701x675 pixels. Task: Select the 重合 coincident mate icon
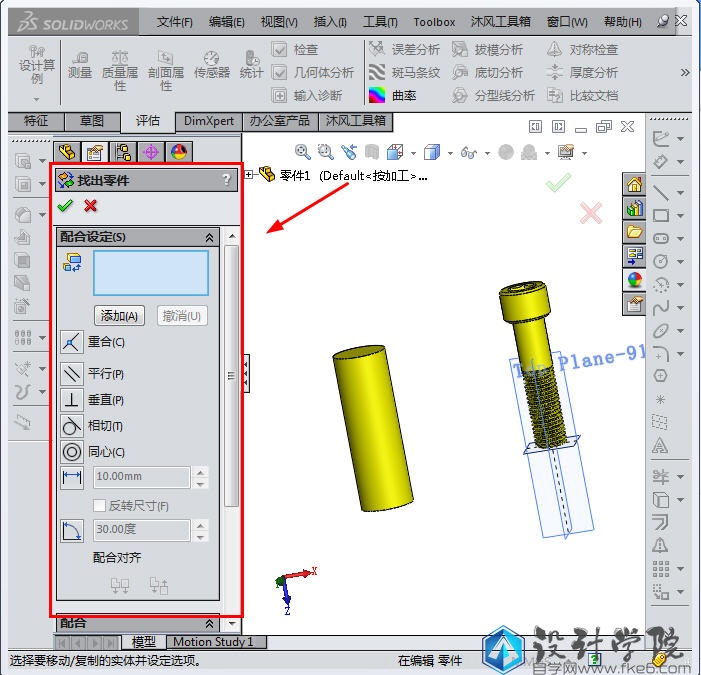(x=72, y=343)
